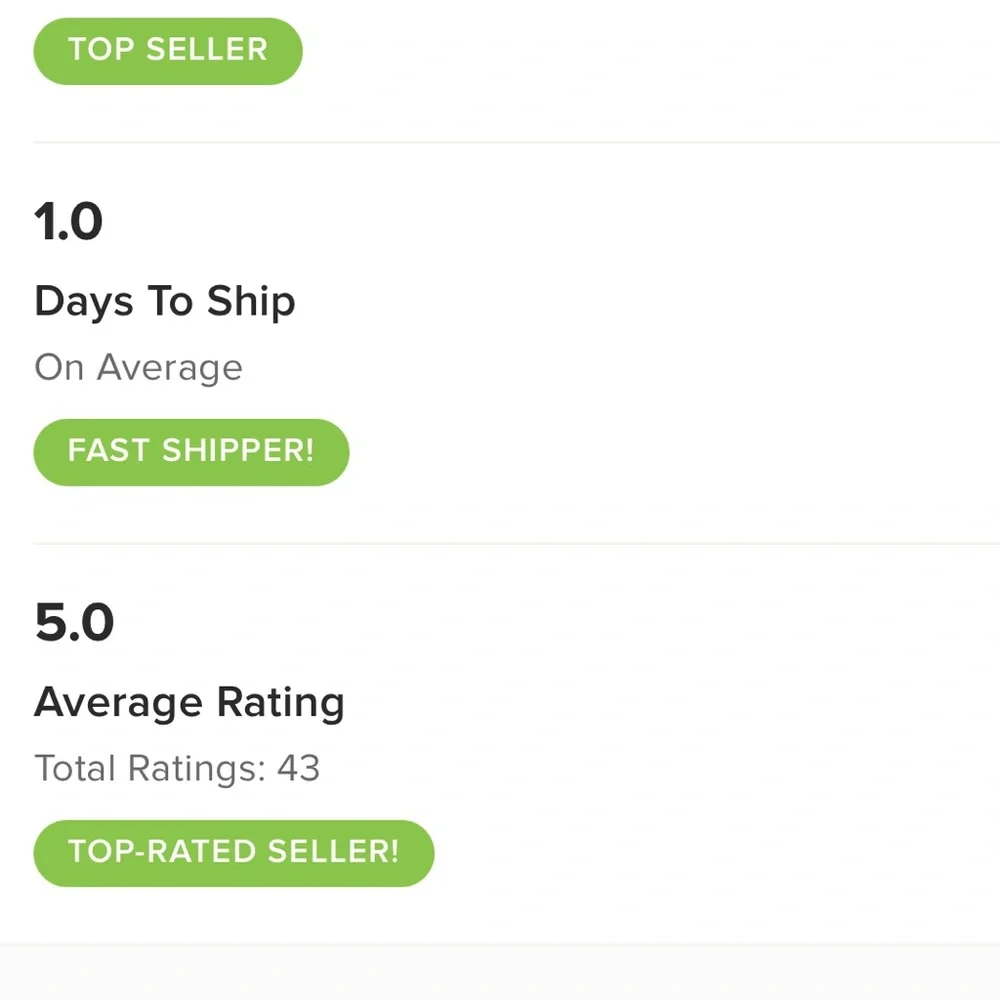The image size is (1000, 1000).
Task: Open the Total Ratings: 43 text
Action: [177, 768]
